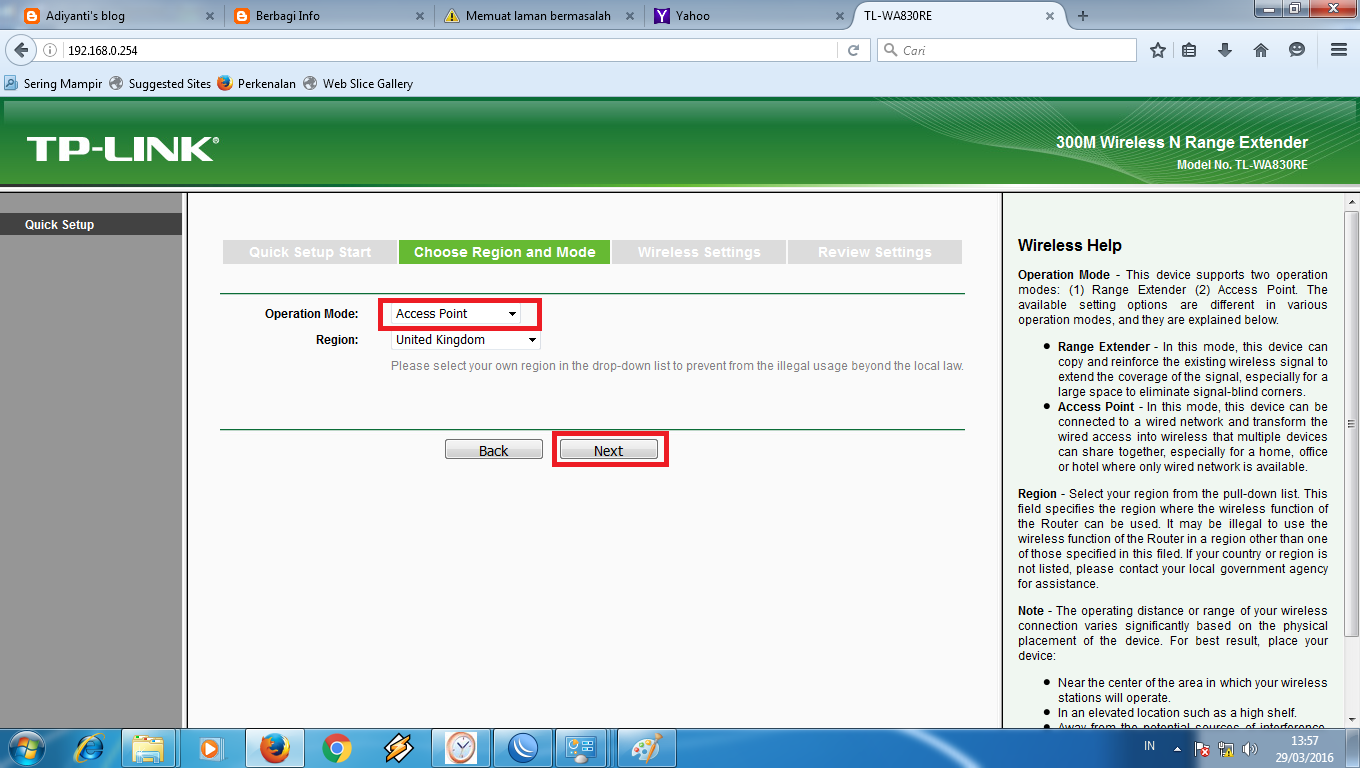The image size is (1360, 768).
Task: Open the blue round taskbar icon
Action: [x=523, y=747]
